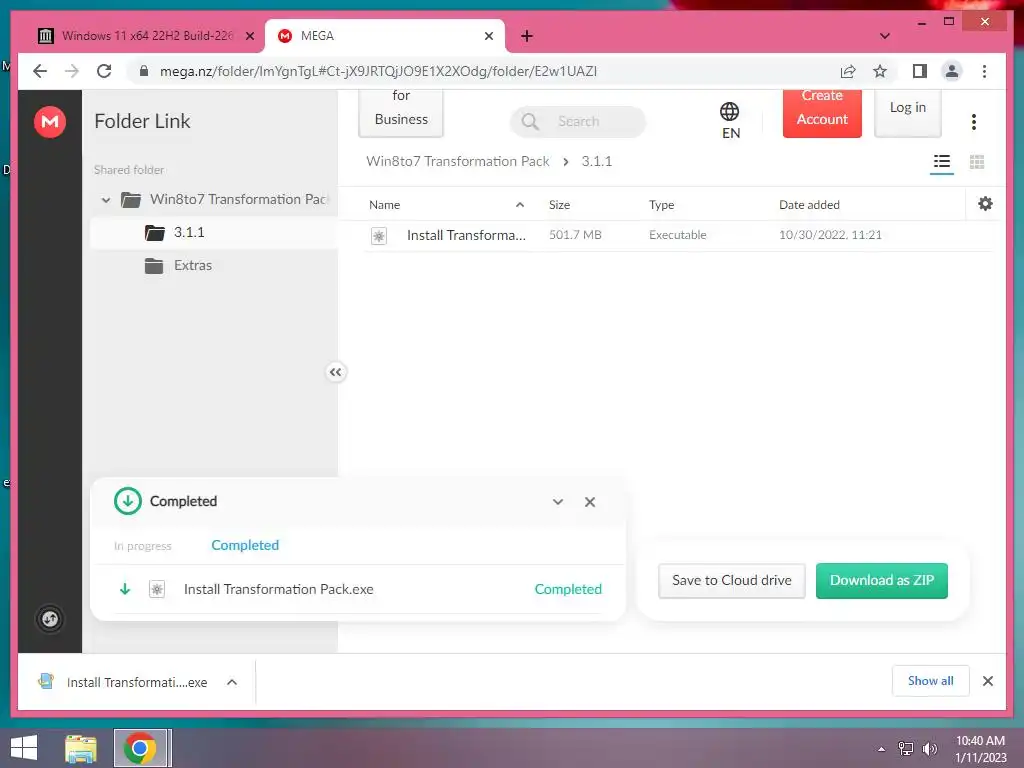Select the Install Transforma... file row
Viewport: 1024px width, 768px height.
679,235
